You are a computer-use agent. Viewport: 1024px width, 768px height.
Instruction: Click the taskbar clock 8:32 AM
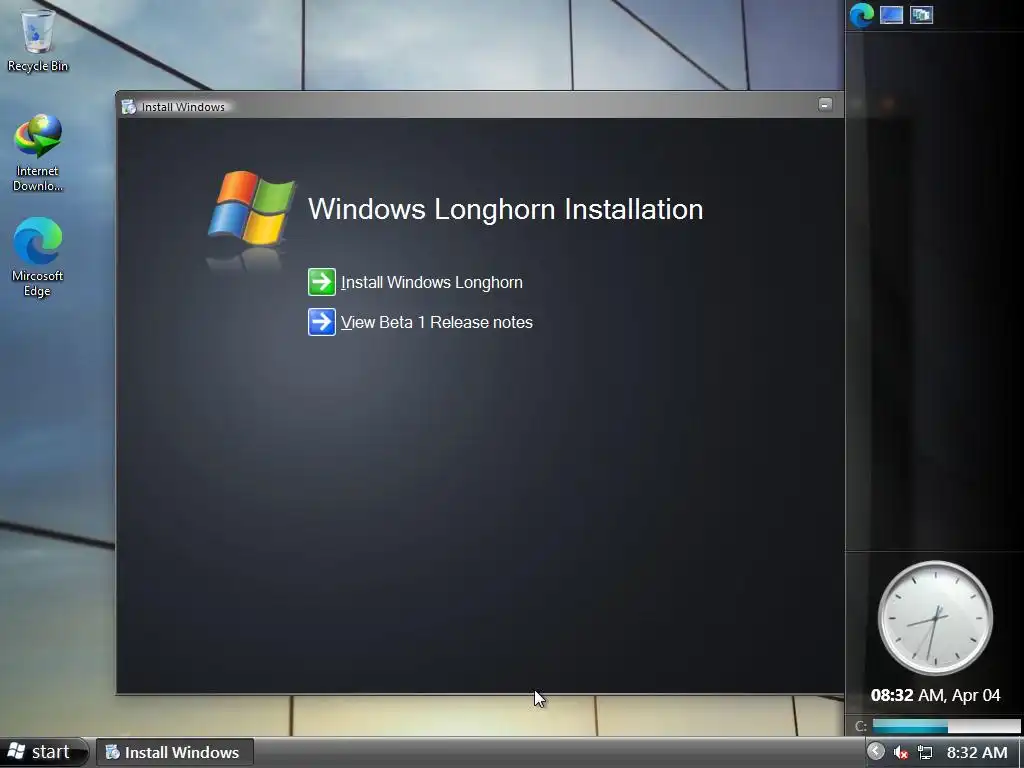click(977, 753)
